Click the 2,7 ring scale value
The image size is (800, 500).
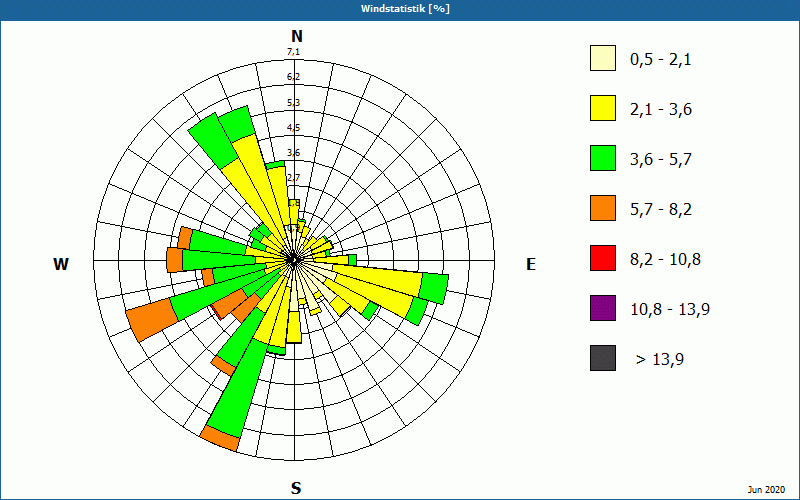click(x=293, y=178)
